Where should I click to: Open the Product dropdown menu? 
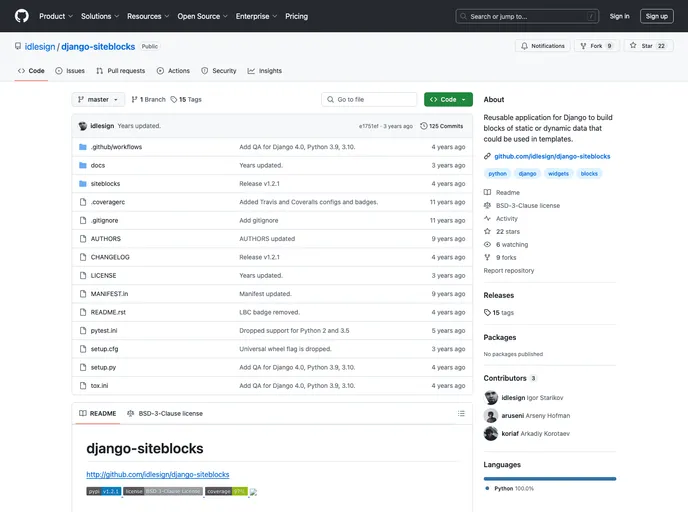coord(56,16)
